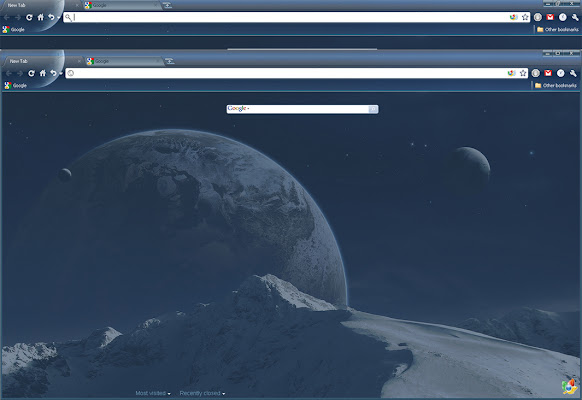Reload page in upper browser window

click(29, 17)
